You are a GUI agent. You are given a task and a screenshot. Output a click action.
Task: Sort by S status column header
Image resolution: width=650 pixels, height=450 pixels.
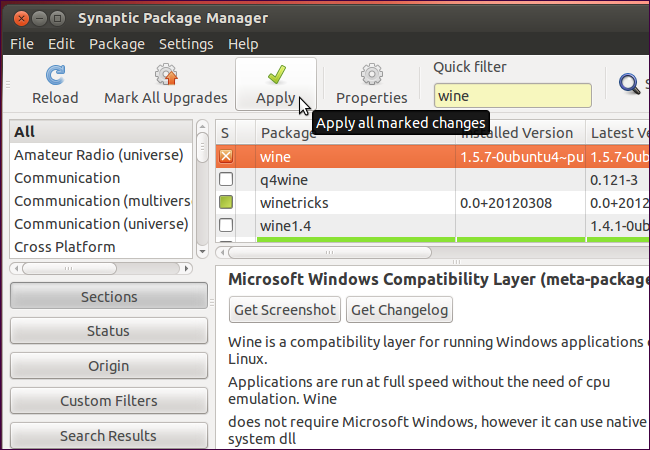point(225,133)
